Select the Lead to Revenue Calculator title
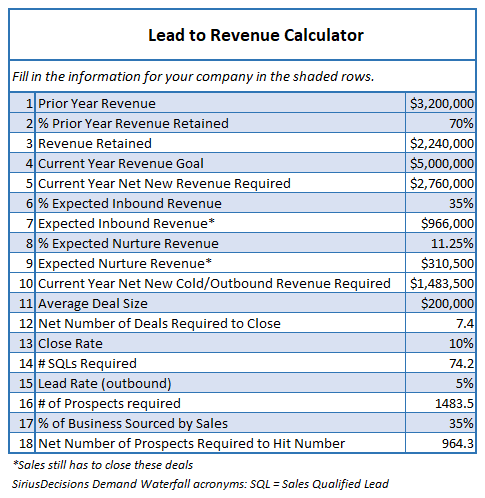Screen dimensions: 485x498 [x=256, y=35]
